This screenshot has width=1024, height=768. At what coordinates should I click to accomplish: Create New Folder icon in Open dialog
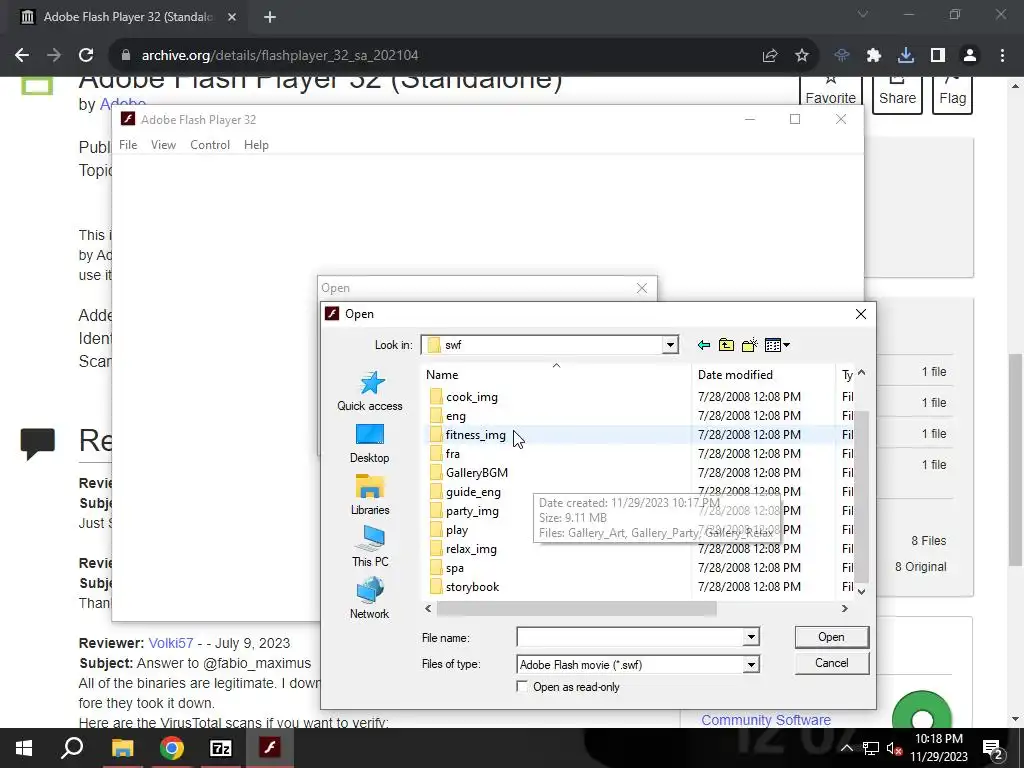click(750, 345)
